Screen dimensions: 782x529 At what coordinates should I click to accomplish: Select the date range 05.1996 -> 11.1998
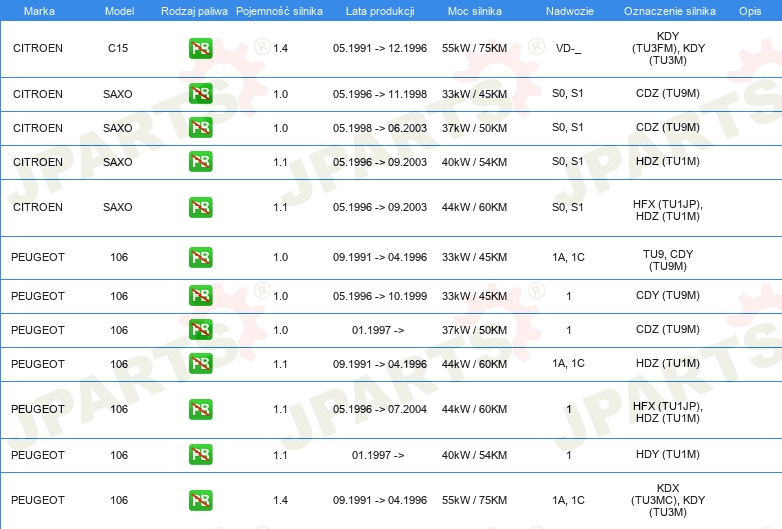click(x=380, y=94)
